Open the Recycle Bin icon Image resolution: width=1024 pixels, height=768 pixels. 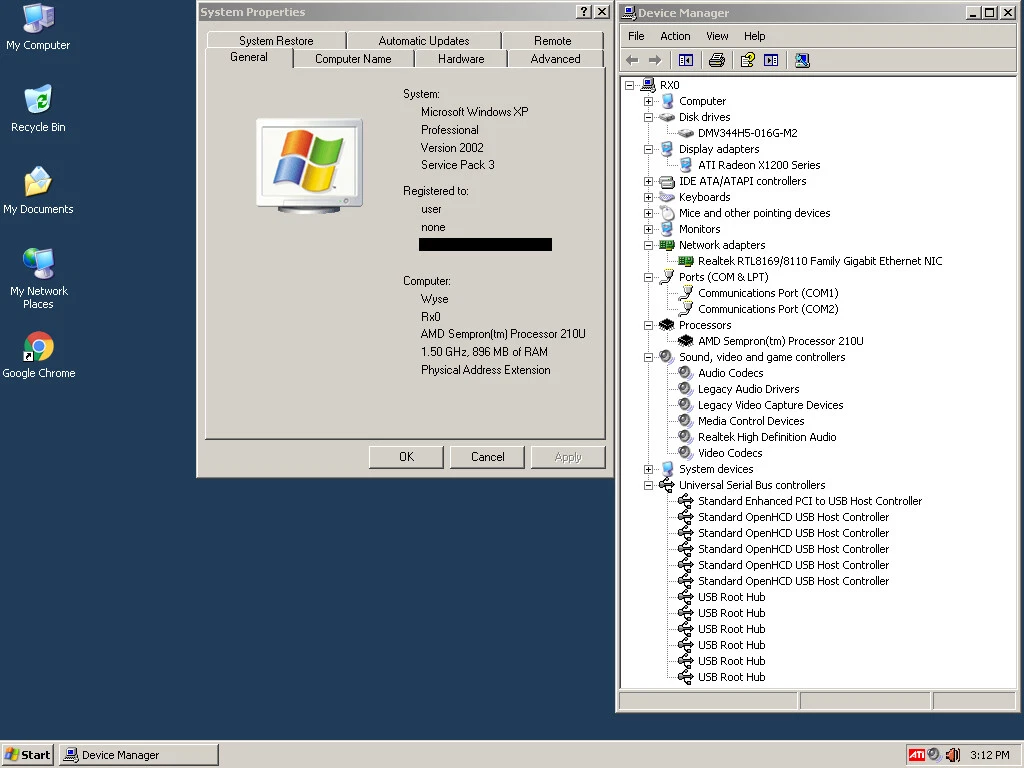38,108
